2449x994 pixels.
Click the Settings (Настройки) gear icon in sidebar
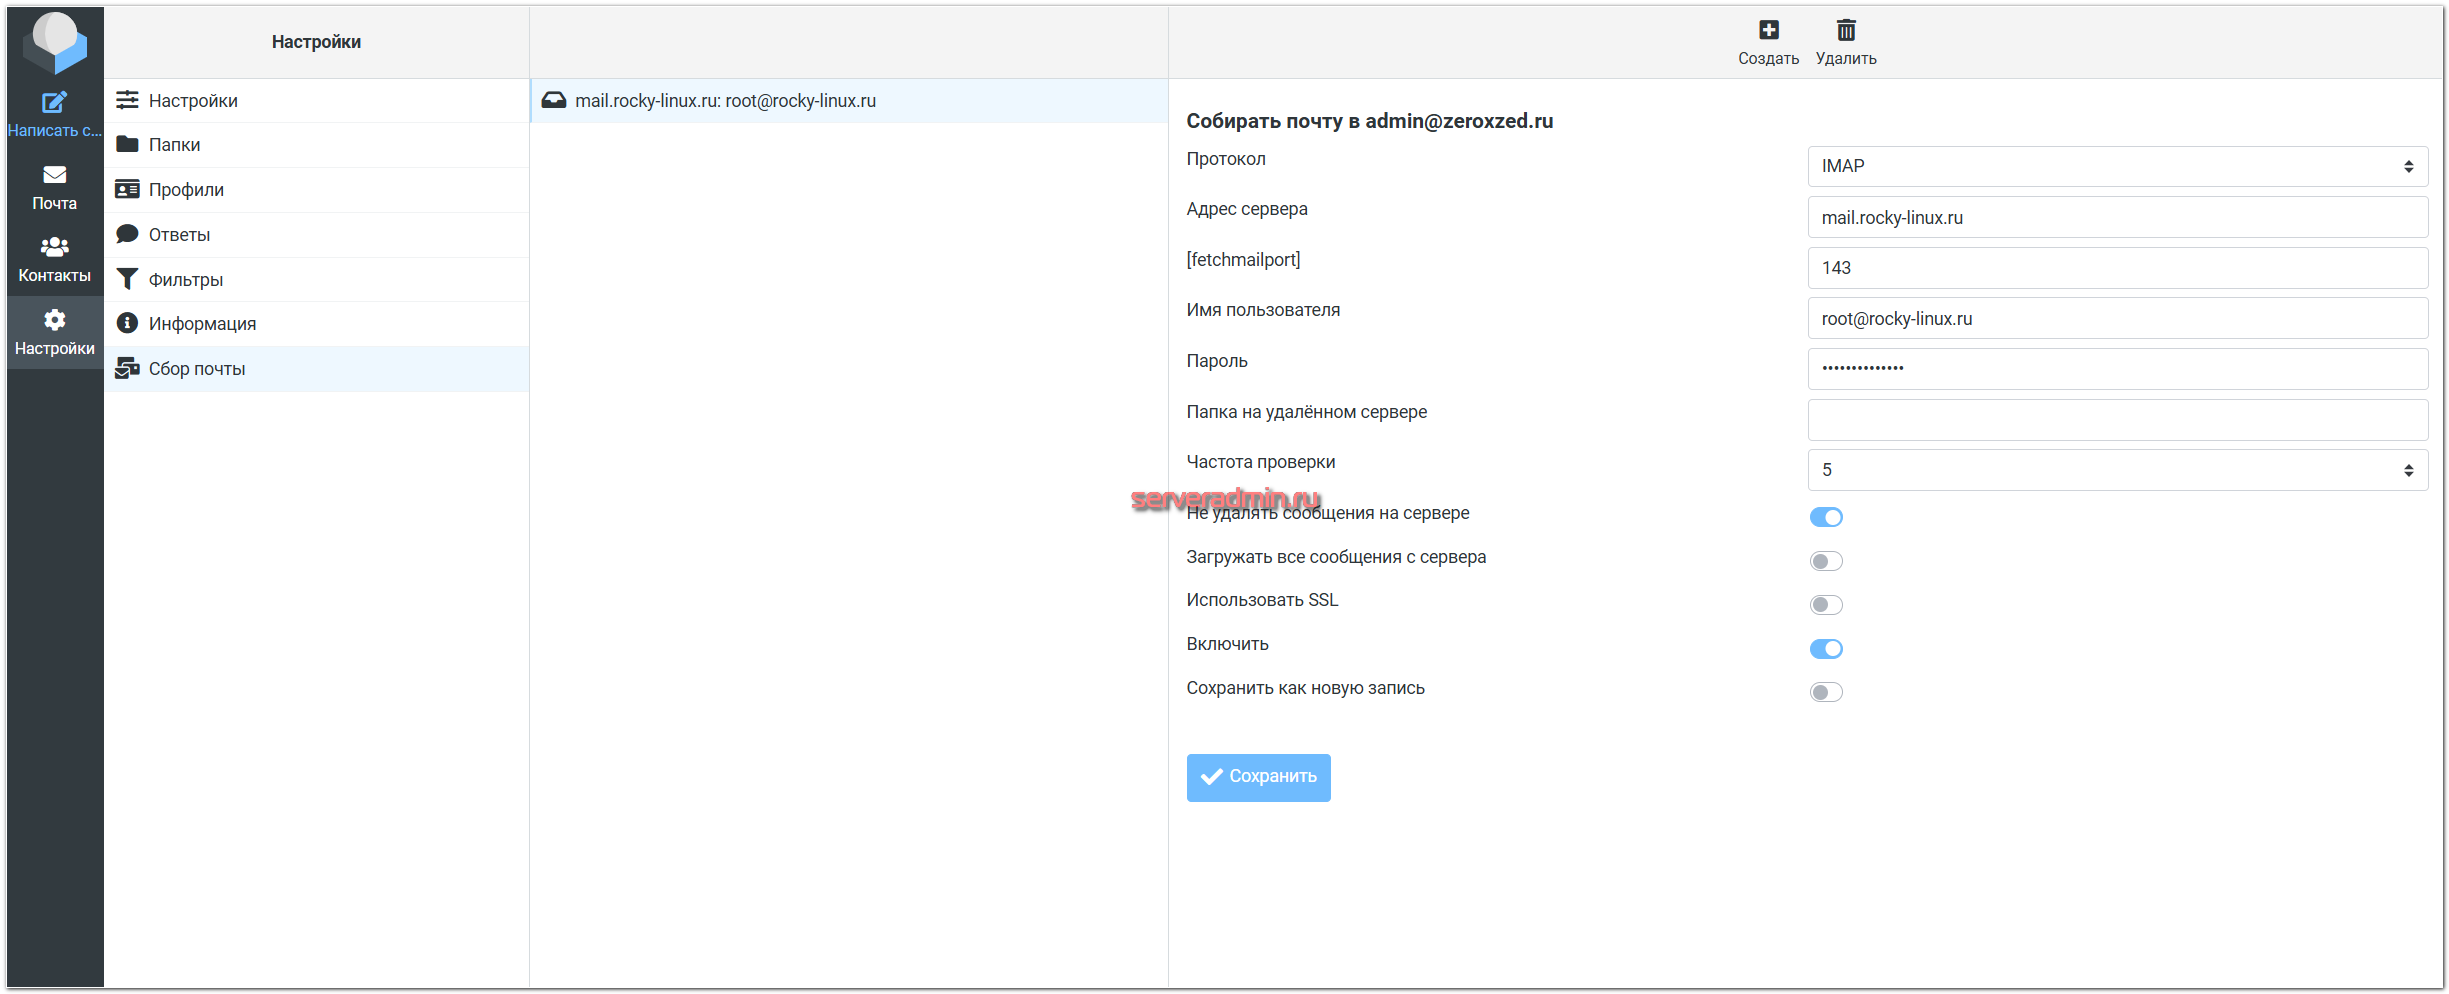[x=54, y=320]
